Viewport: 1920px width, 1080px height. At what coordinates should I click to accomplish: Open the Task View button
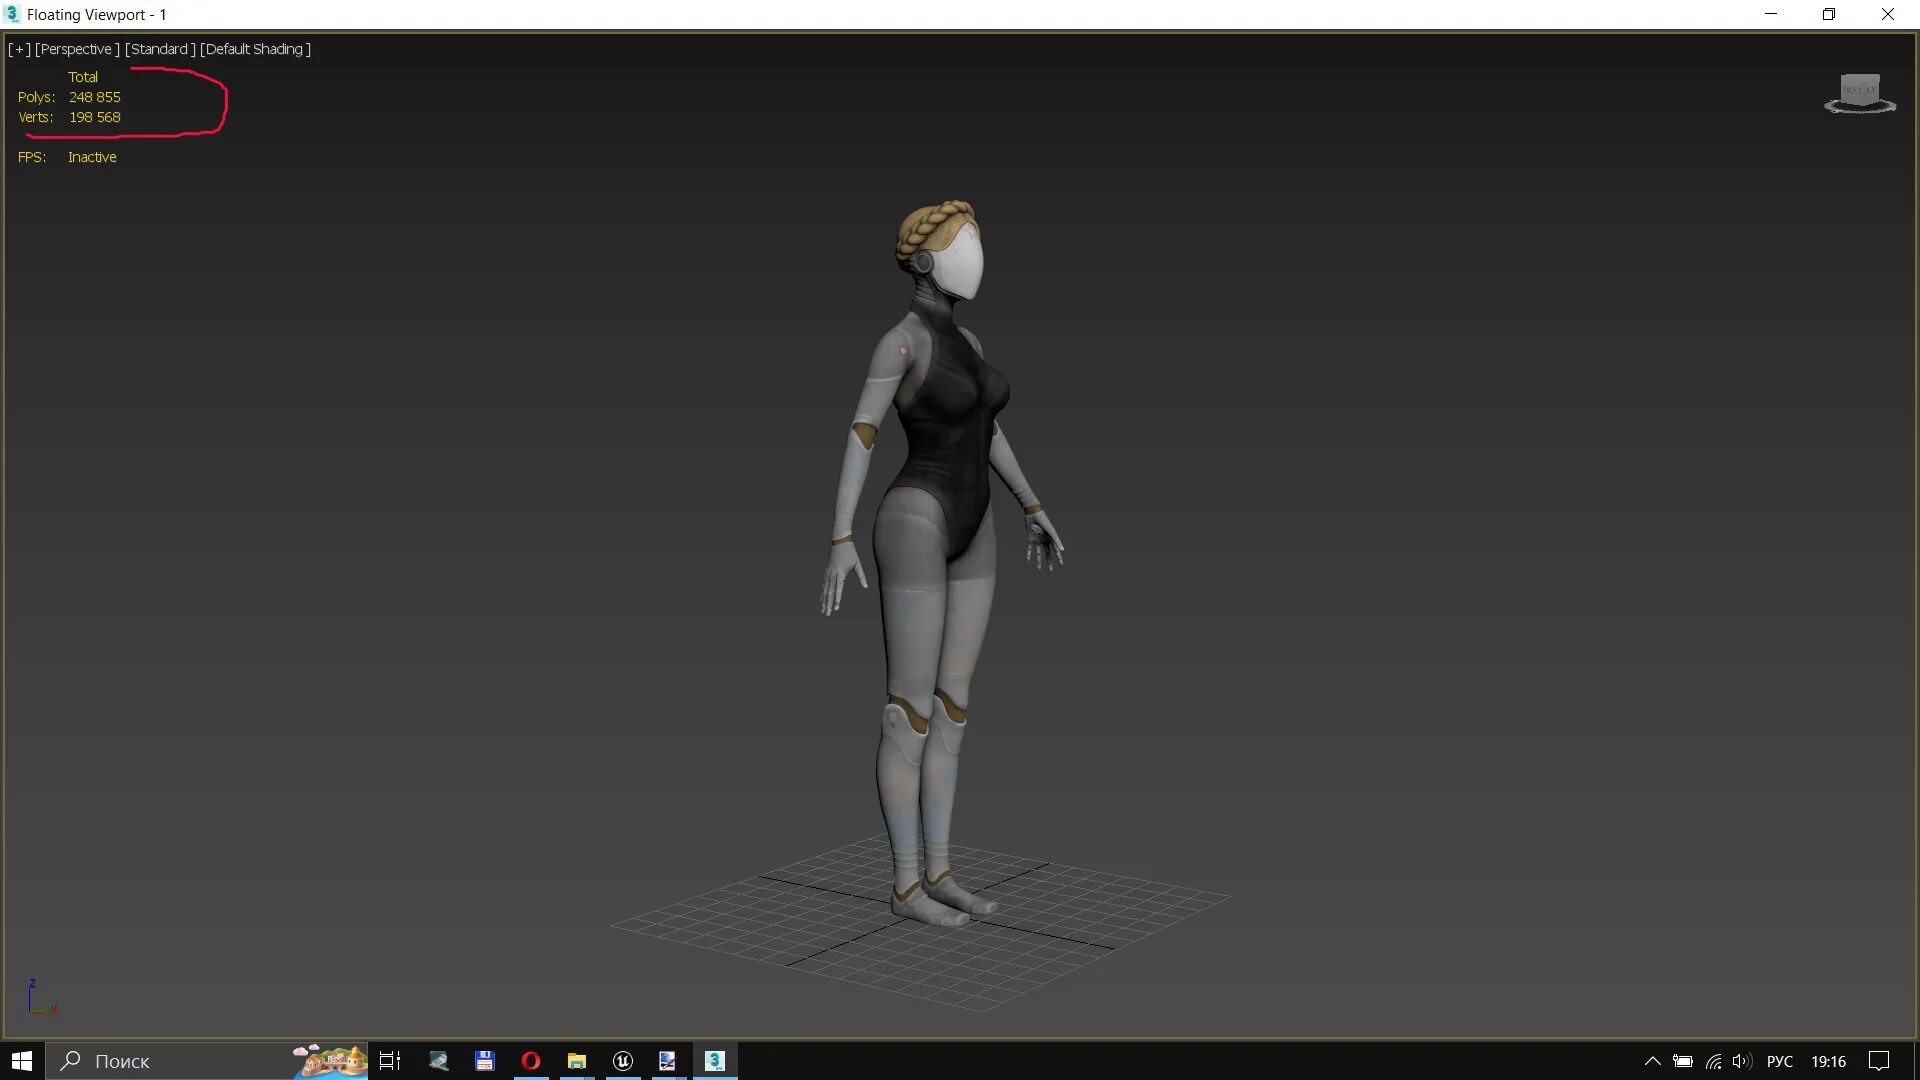(390, 1061)
